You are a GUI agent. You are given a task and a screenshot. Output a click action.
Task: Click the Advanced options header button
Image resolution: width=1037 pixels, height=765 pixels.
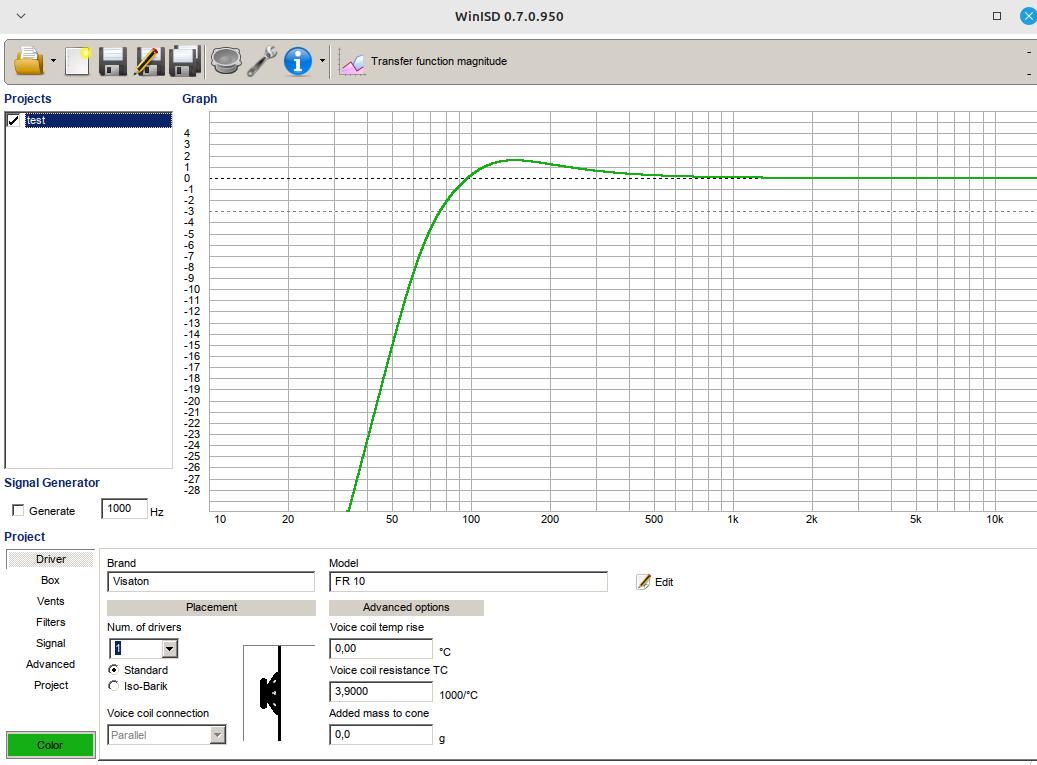(406, 607)
